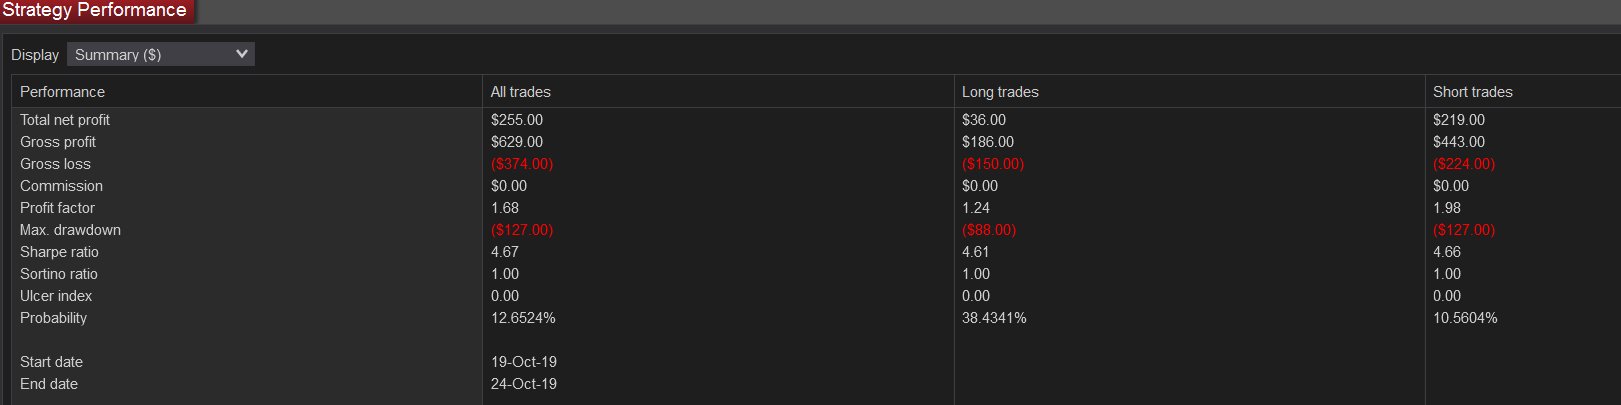
Task: Click the Long trades column header
Action: [x=1000, y=92]
